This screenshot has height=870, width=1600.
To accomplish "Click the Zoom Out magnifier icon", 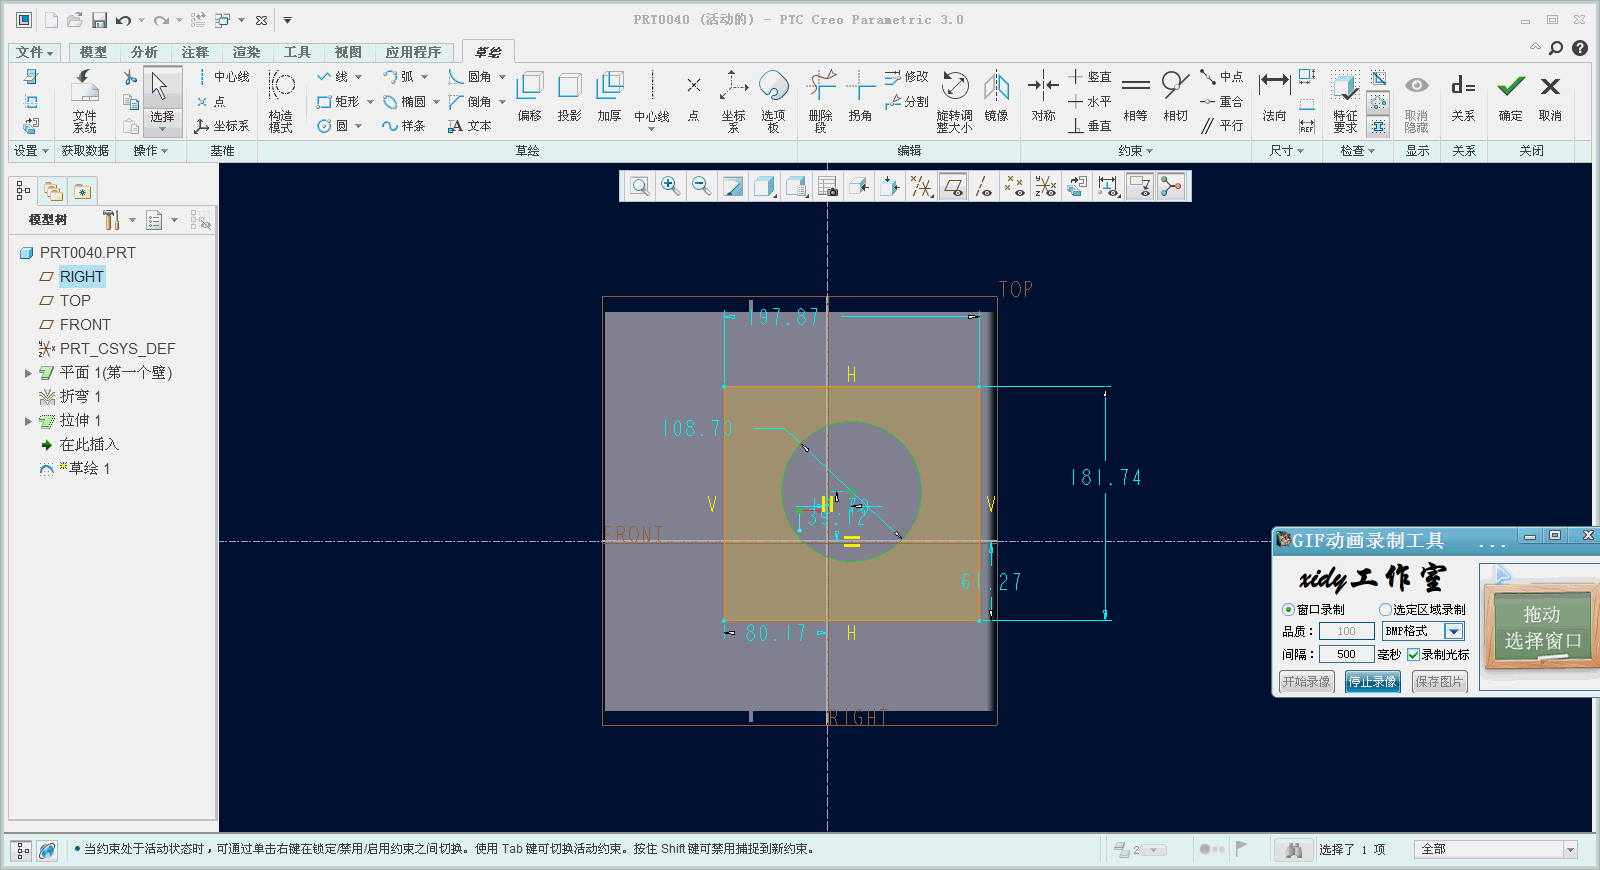I will point(701,186).
